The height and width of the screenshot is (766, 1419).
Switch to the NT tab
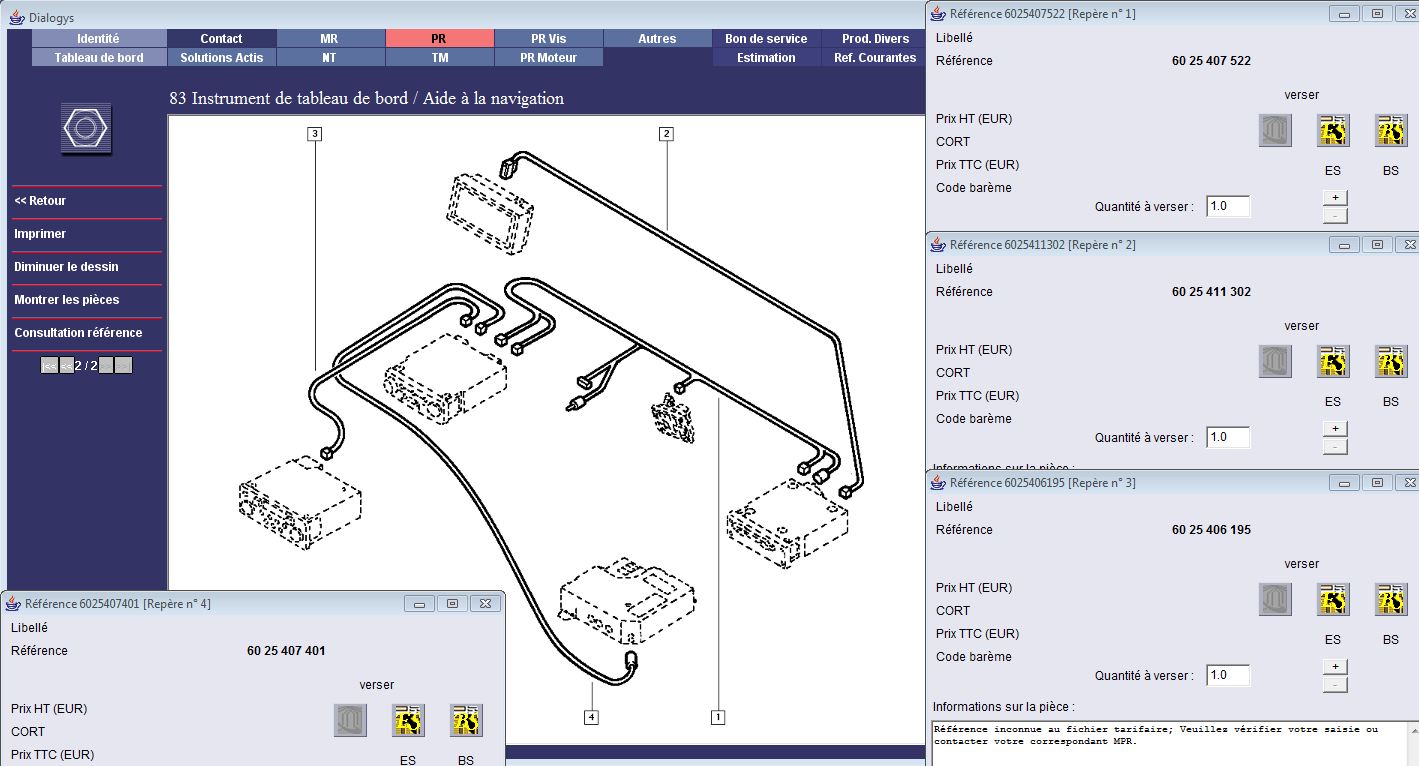329,57
